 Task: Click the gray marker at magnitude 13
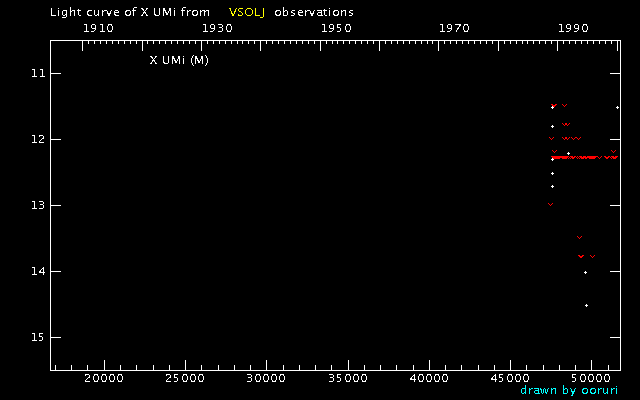pyautogui.click(x=550, y=204)
